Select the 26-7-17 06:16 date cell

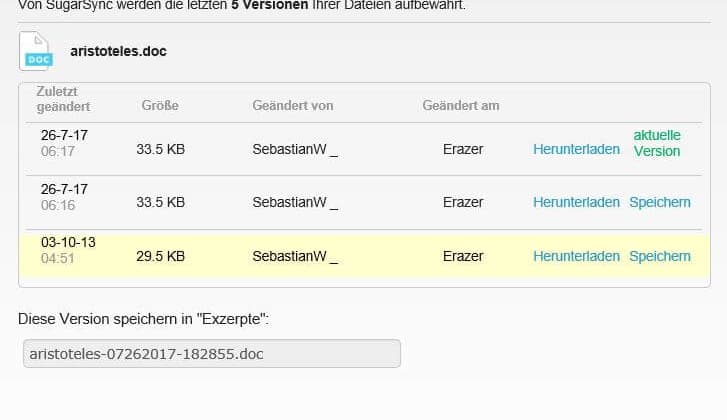pos(64,197)
